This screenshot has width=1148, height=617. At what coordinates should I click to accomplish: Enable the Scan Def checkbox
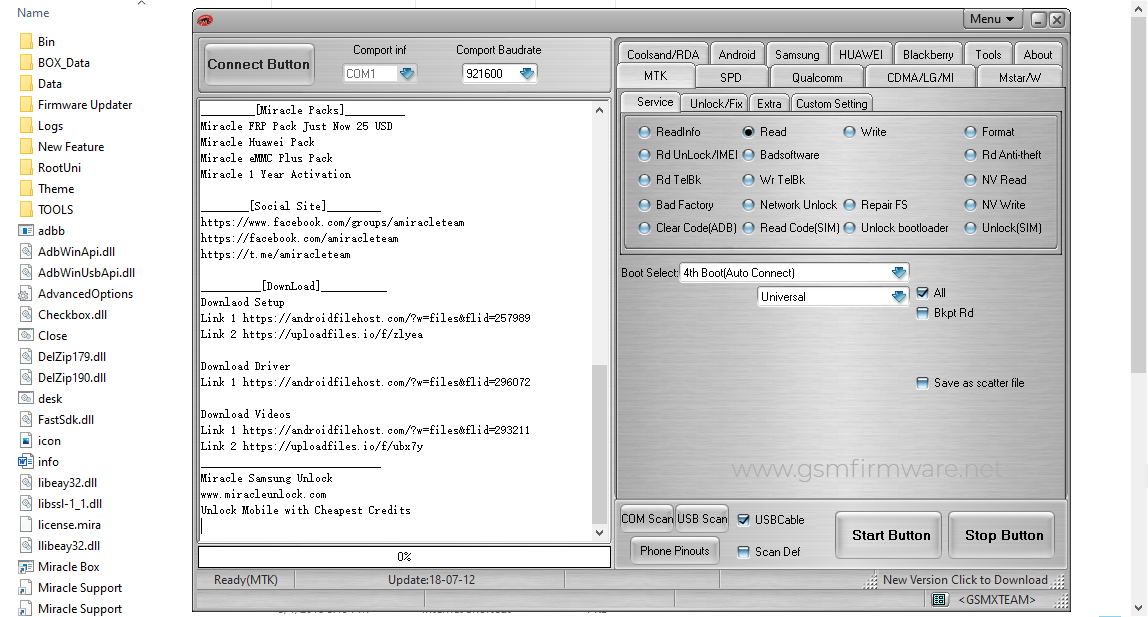click(x=743, y=552)
